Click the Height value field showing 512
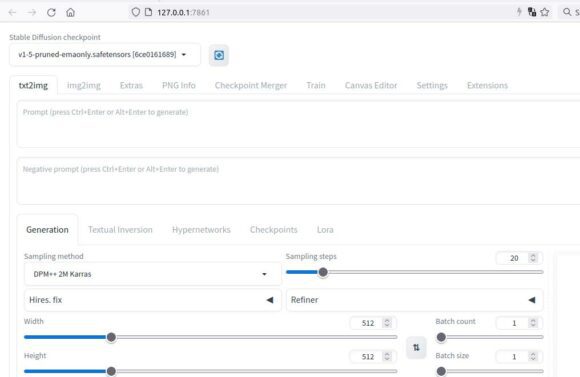 pyautogui.click(x=373, y=357)
